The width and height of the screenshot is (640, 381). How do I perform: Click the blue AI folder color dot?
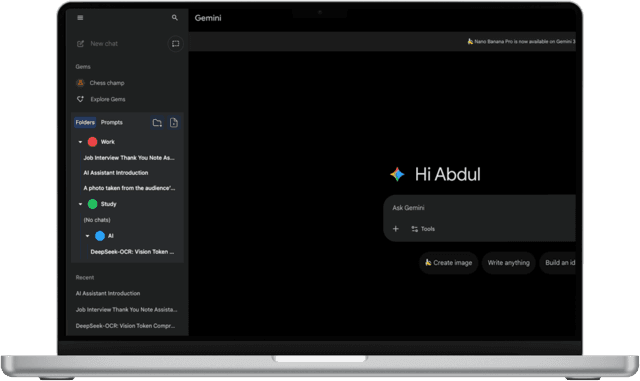(100, 236)
